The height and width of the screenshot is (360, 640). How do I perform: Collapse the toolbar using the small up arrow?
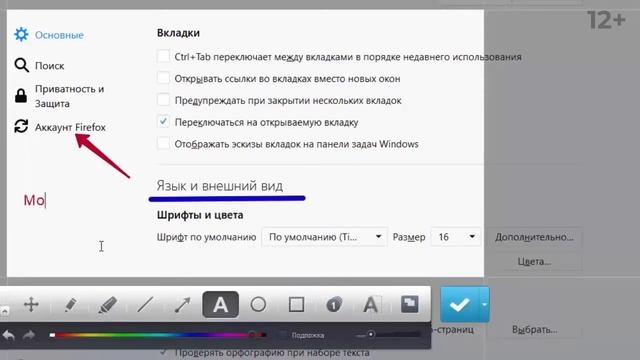click(x=4, y=311)
